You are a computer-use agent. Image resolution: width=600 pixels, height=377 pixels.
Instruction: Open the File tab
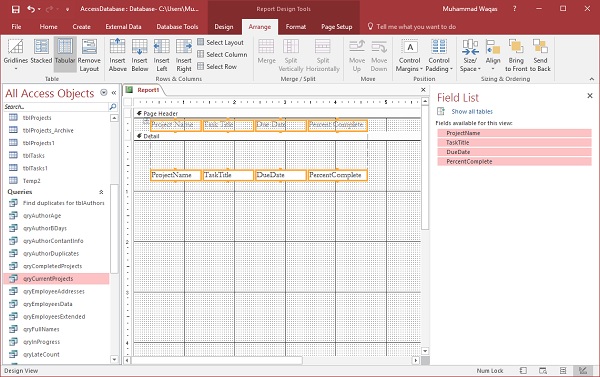[16, 27]
